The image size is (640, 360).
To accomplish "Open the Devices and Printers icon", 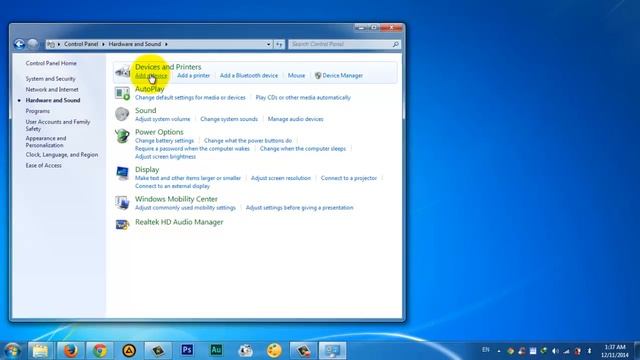I will 122,72.
